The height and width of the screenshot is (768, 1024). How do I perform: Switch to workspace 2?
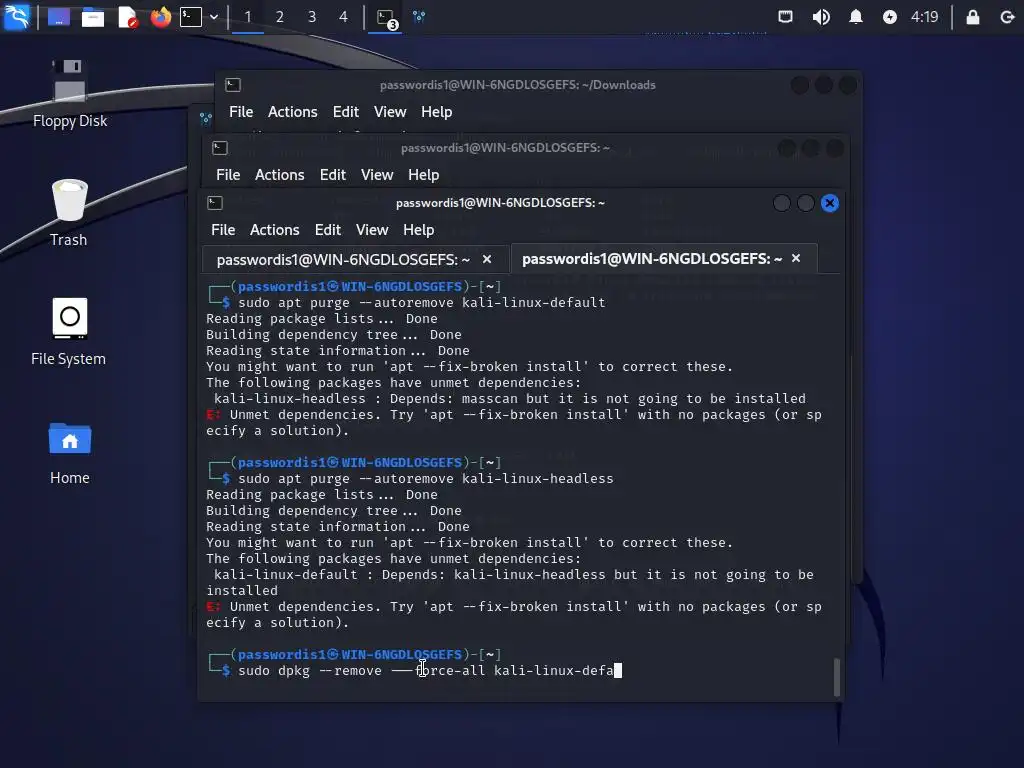point(280,17)
